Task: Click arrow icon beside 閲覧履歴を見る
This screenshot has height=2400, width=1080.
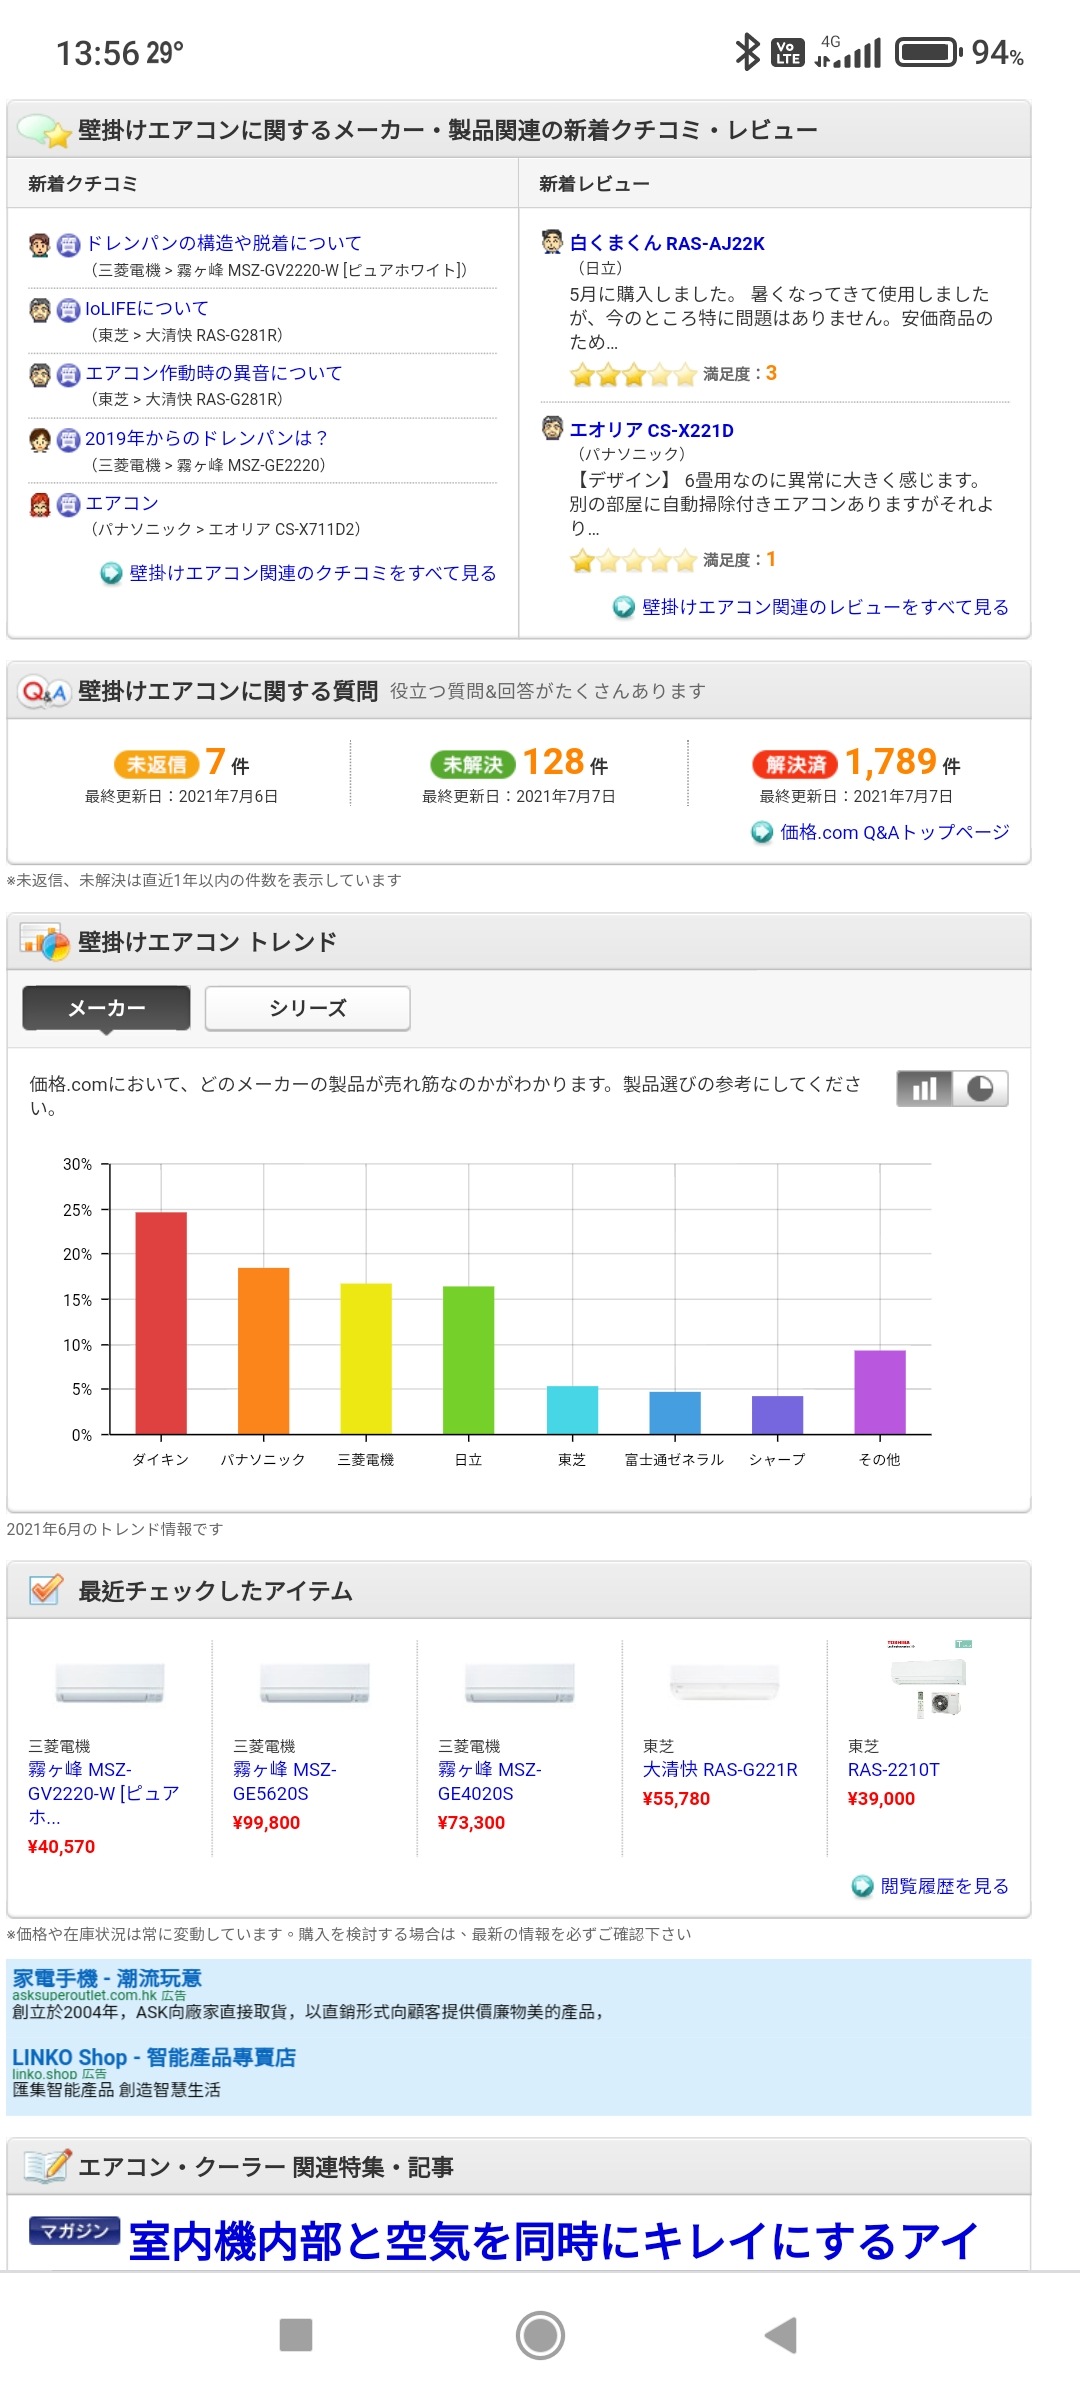Action: click(x=862, y=1886)
